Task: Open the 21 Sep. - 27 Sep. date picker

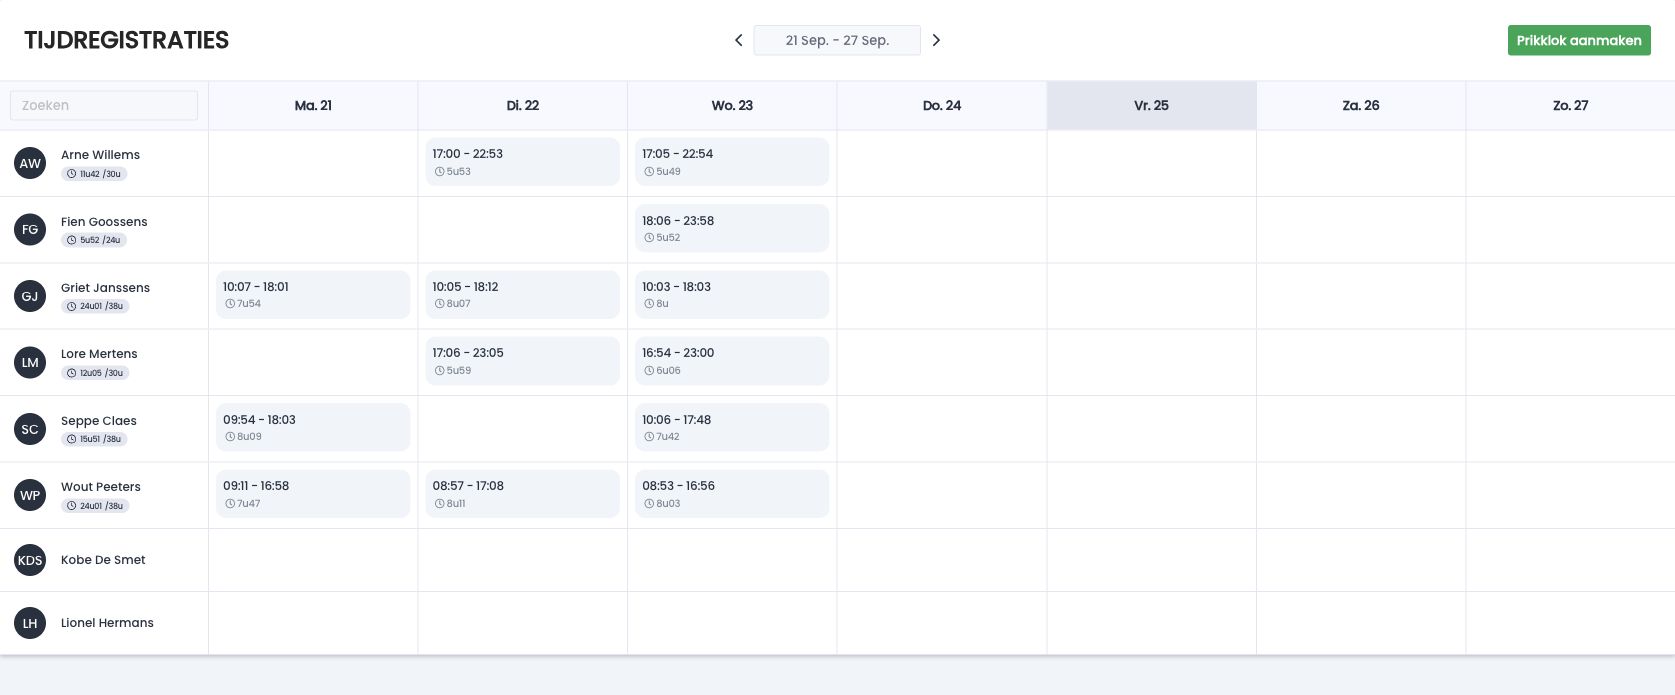Action: click(x=837, y=40)
